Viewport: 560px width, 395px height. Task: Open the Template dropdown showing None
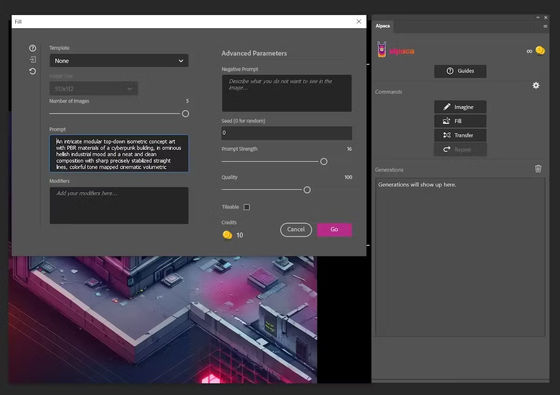click(x=119, y=61)
